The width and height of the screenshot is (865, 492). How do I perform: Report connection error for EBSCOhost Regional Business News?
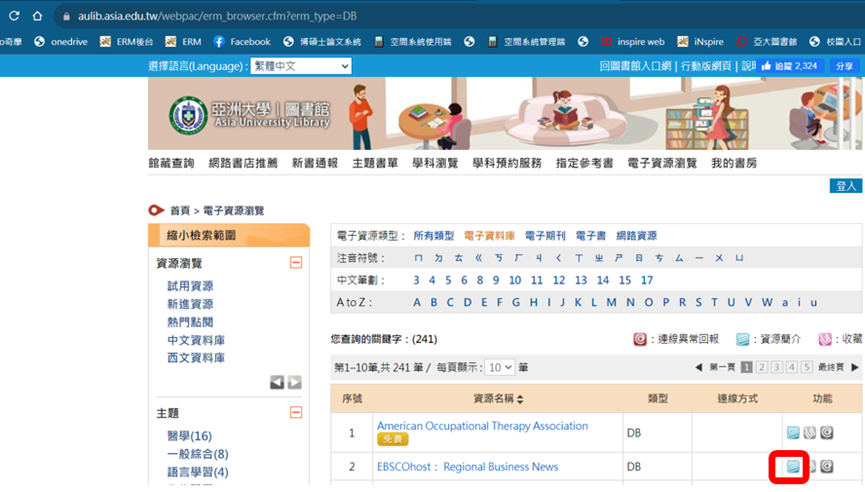pyautogui.click(x=826, y=467)
